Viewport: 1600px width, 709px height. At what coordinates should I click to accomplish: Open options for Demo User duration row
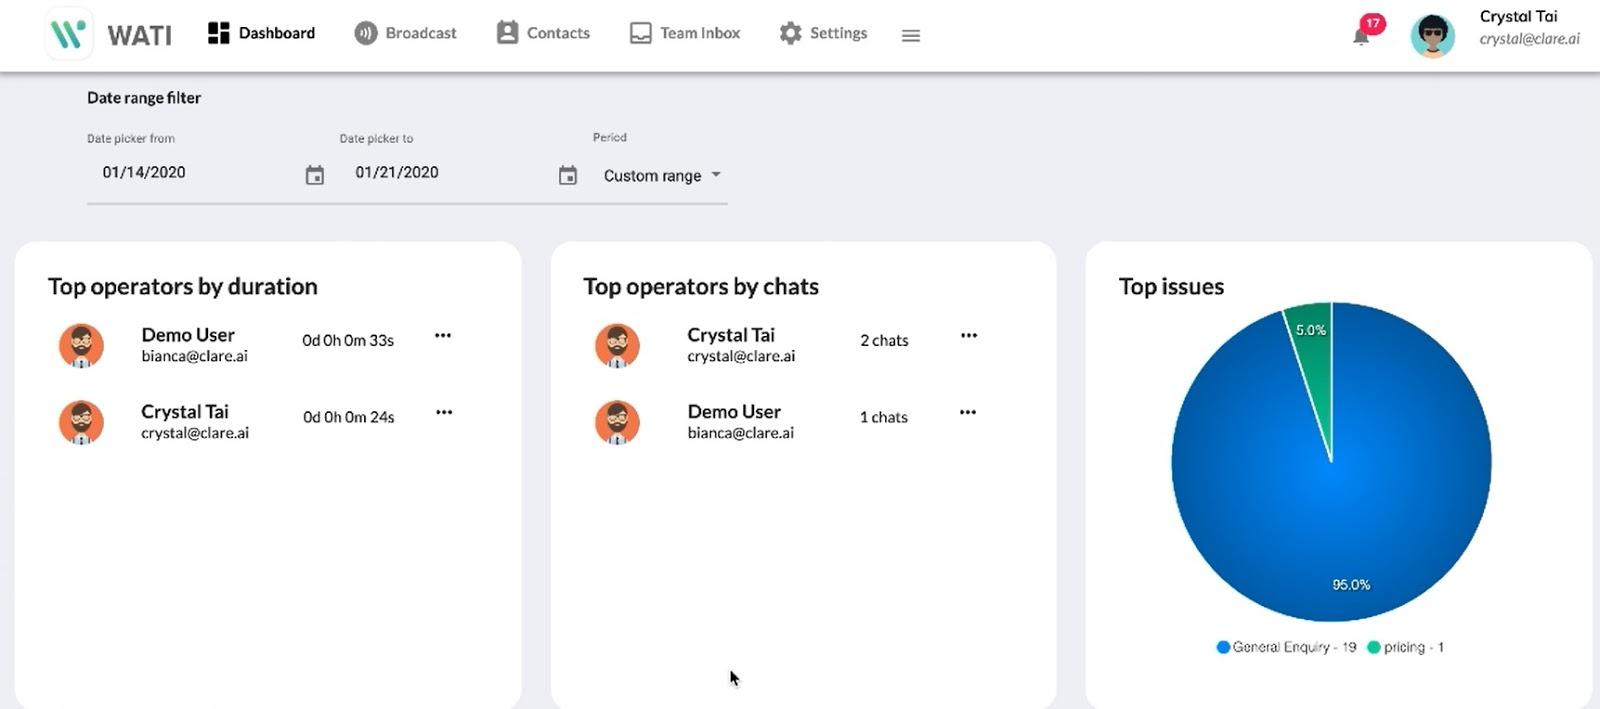443,336
